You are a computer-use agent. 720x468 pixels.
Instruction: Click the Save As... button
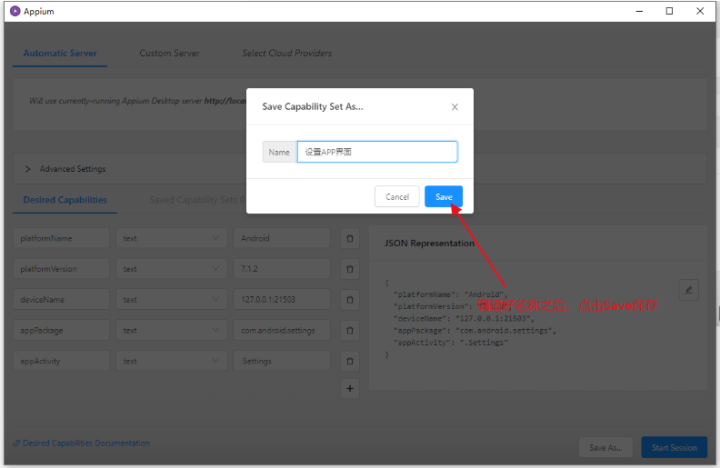pos(606,447)
